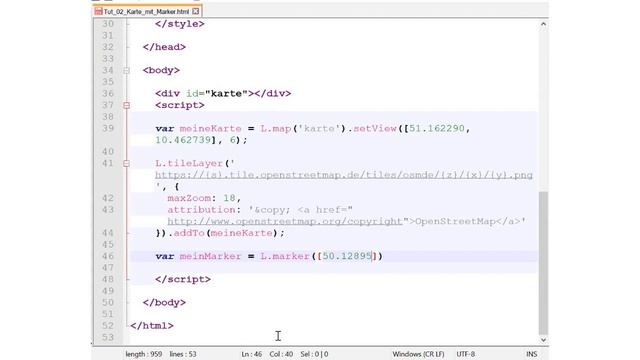Click the closing </script> tag on line 48
The height and width of the screenshot is (360, 640).
[183, 280]
